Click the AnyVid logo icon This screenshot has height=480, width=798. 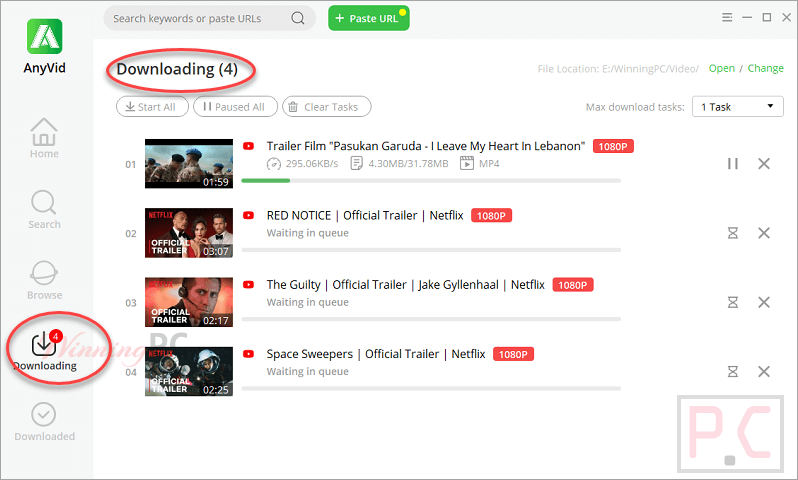[44, 36]
